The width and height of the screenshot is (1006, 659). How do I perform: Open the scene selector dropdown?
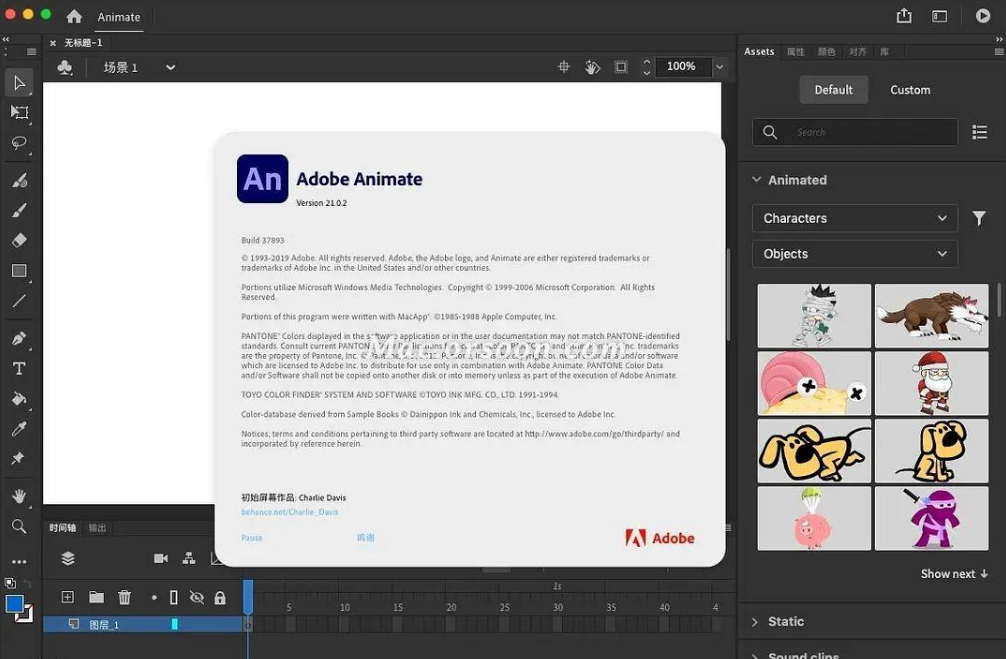tap(170, 67)
